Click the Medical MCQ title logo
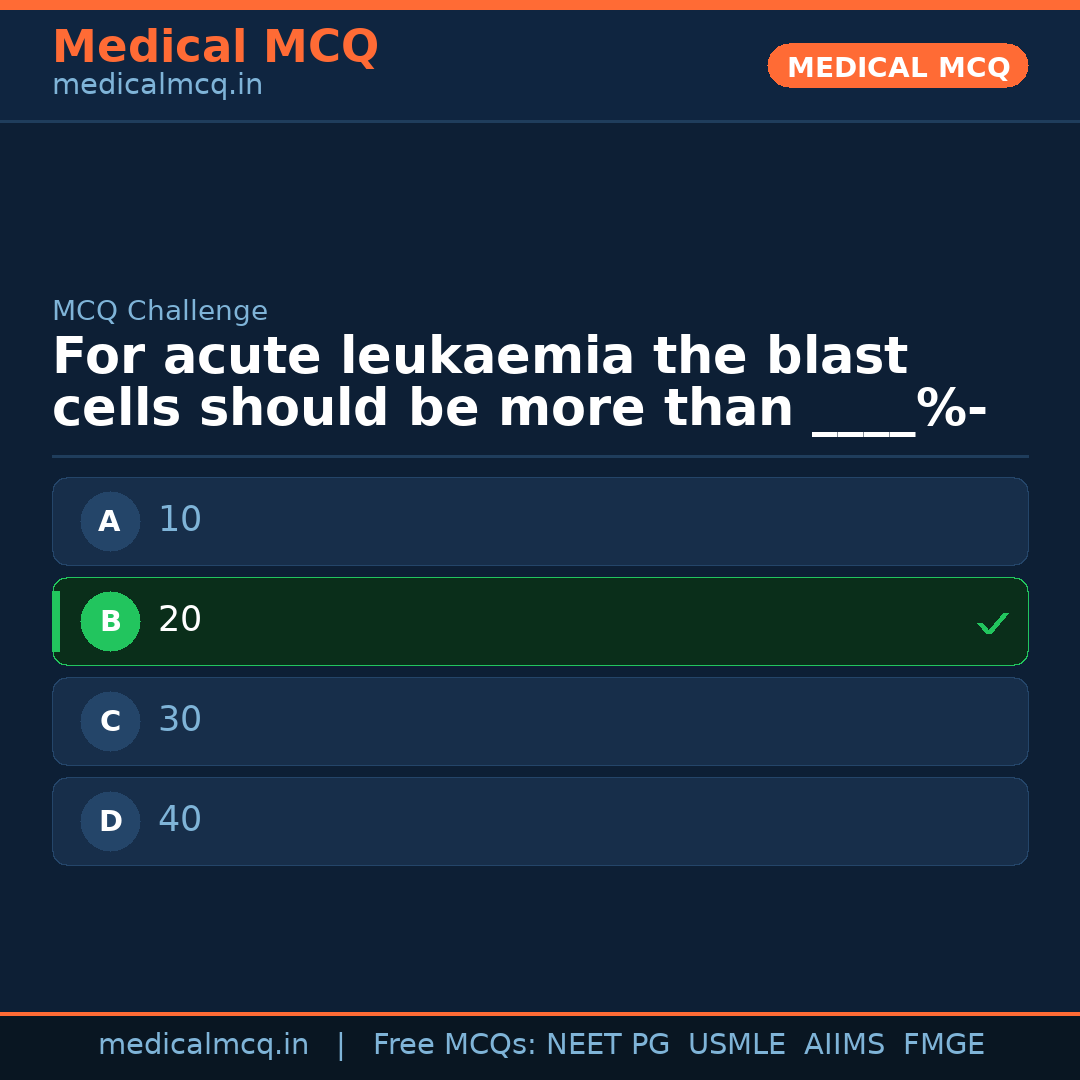This screenshot has height=1080, width=1080. 215,47
